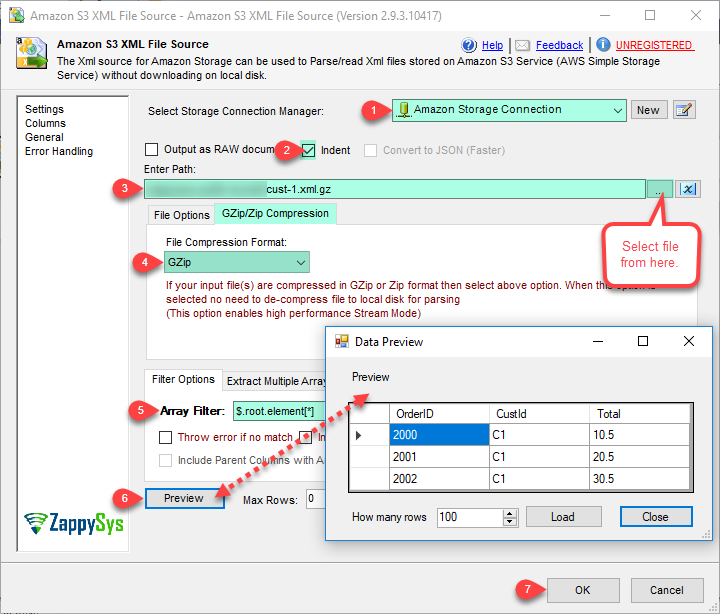
Task: Select Columns in left panel
Action: point(45,123)
